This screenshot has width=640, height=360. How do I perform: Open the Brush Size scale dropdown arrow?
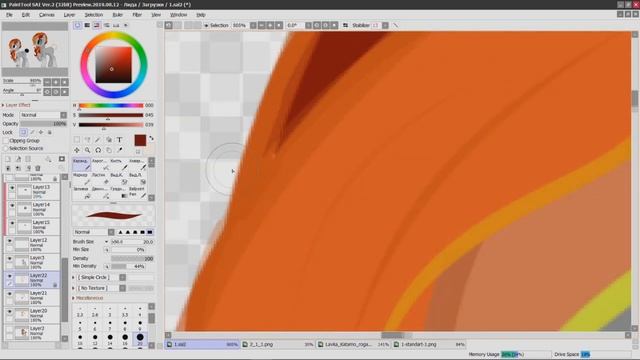106,242
